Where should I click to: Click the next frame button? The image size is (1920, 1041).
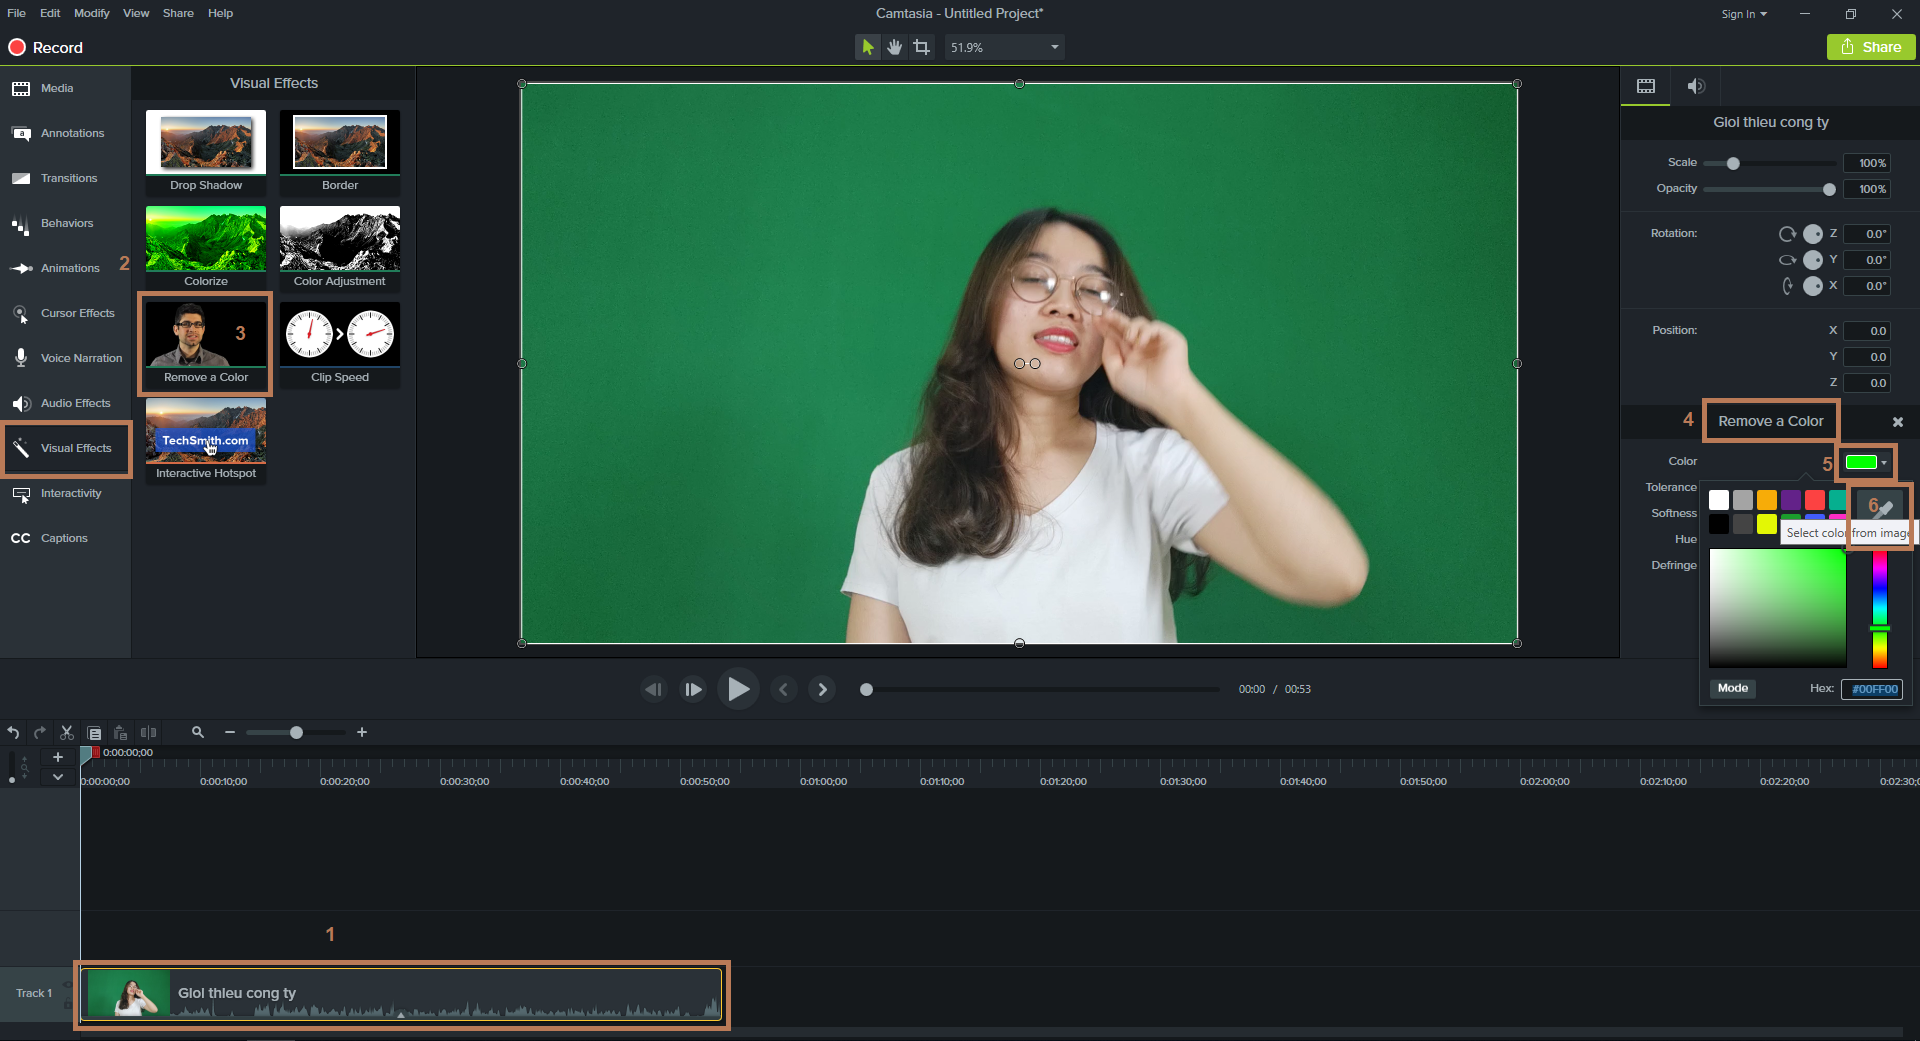point(692,689)
